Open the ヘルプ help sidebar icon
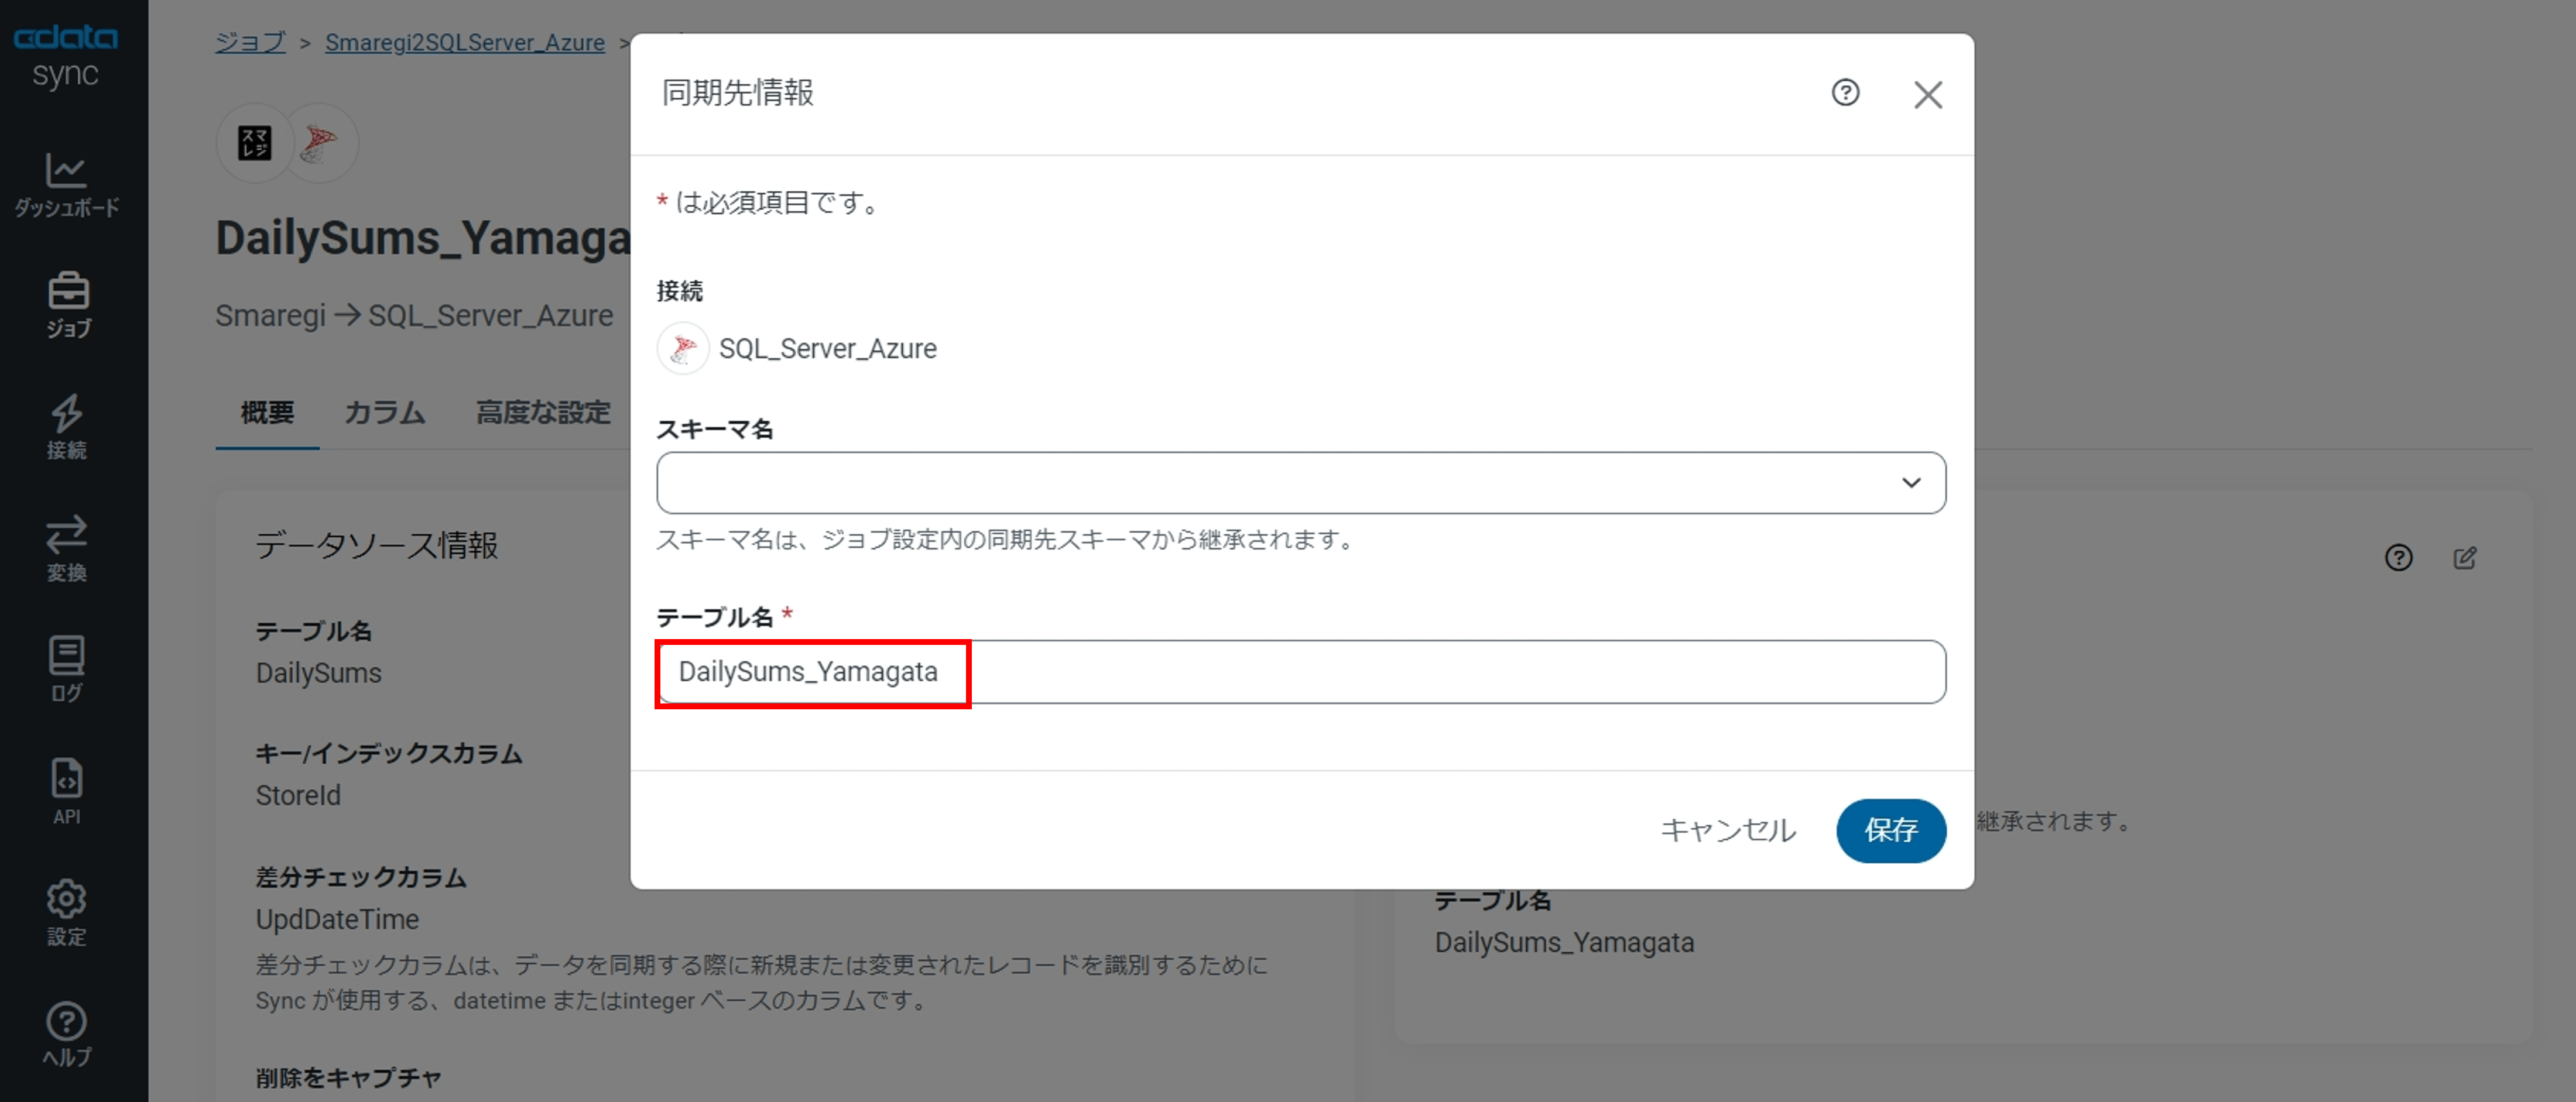Viewport: 2576px width, 1102px height. [x=67, y=1034]
